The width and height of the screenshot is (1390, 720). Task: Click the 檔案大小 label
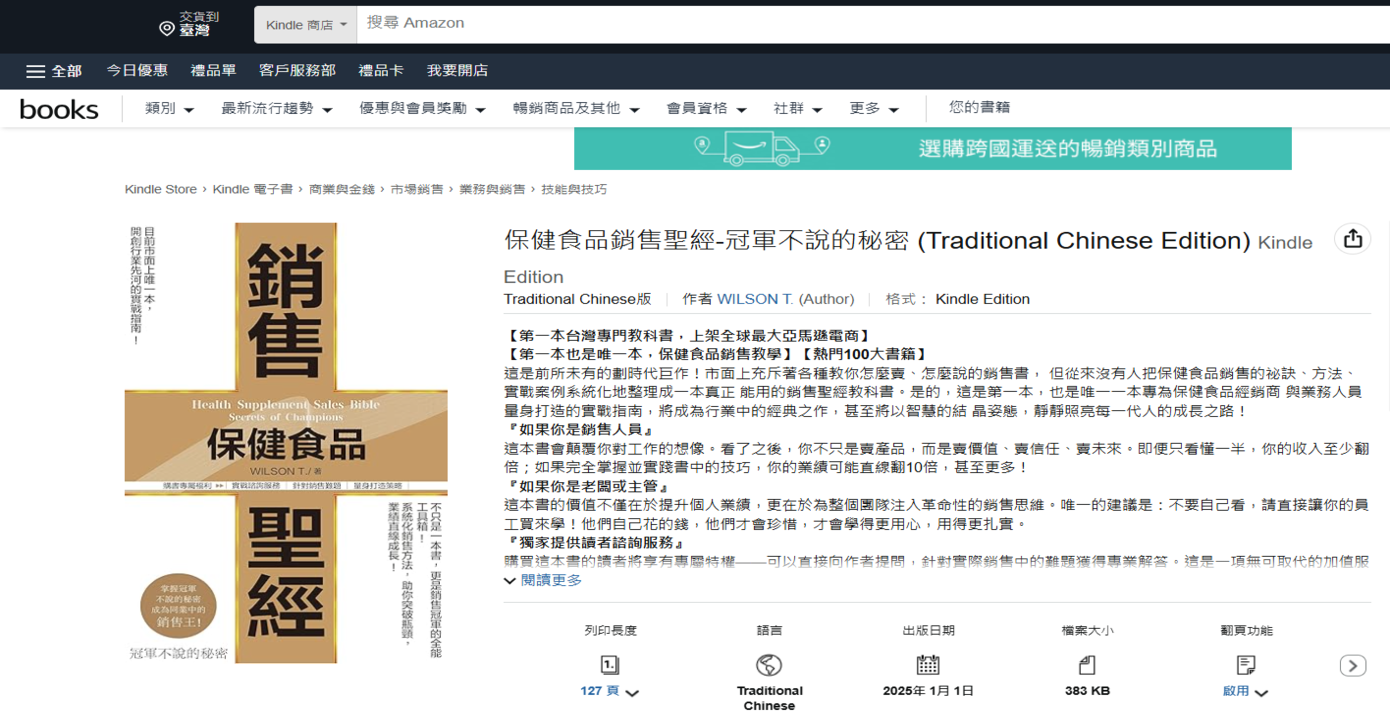(1087, 631)
